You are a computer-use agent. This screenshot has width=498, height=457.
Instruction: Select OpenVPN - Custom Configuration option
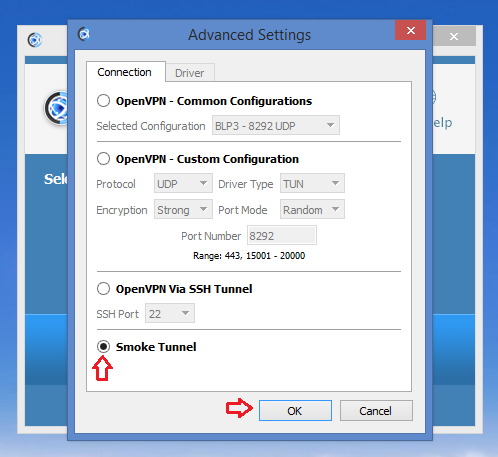103,159
